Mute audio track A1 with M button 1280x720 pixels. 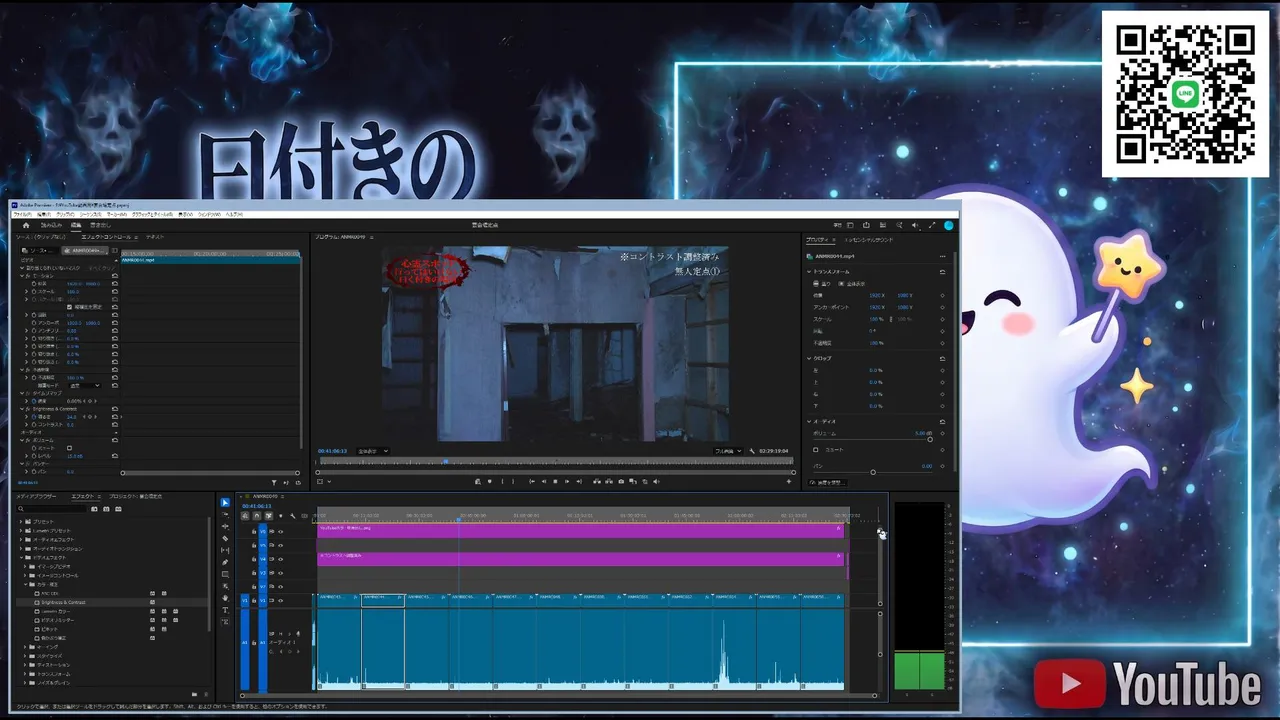point(280,633)
